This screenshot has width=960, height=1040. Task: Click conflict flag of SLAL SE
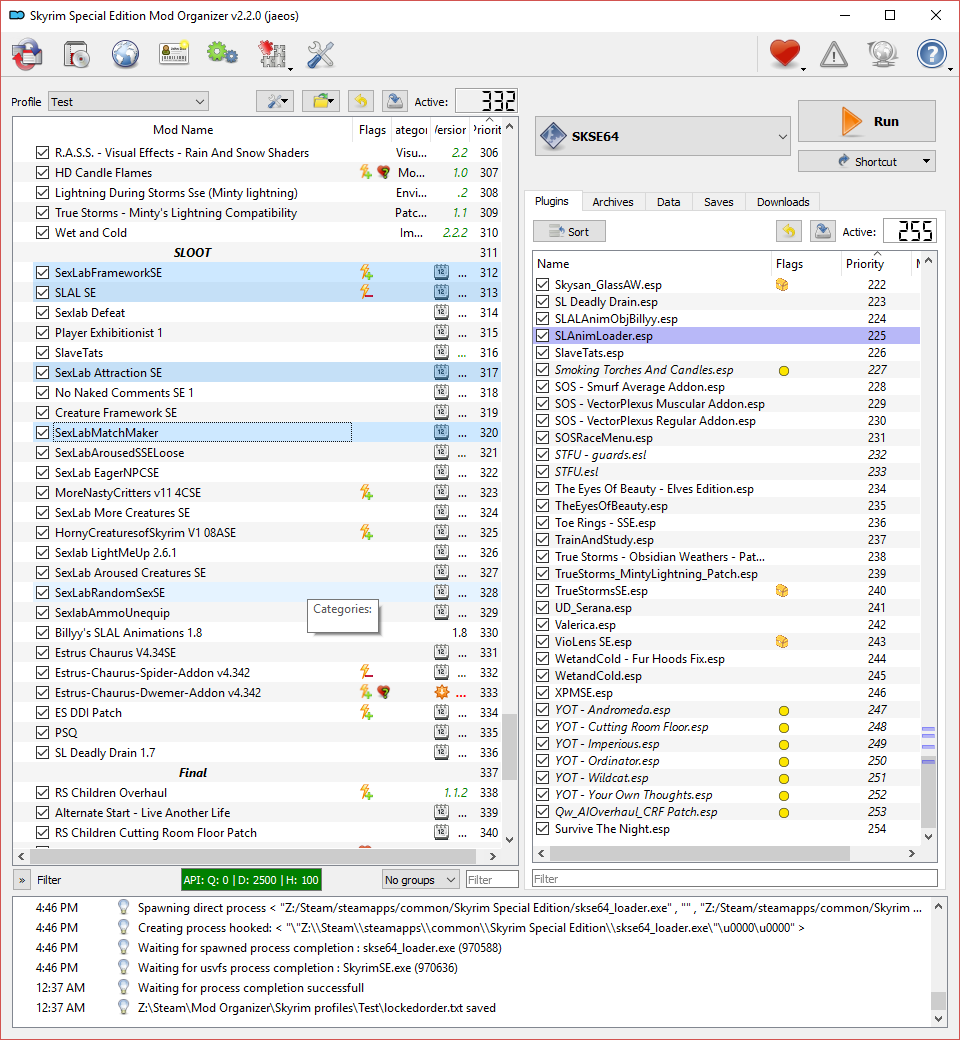pyautogui.click(x=366, y=292)
